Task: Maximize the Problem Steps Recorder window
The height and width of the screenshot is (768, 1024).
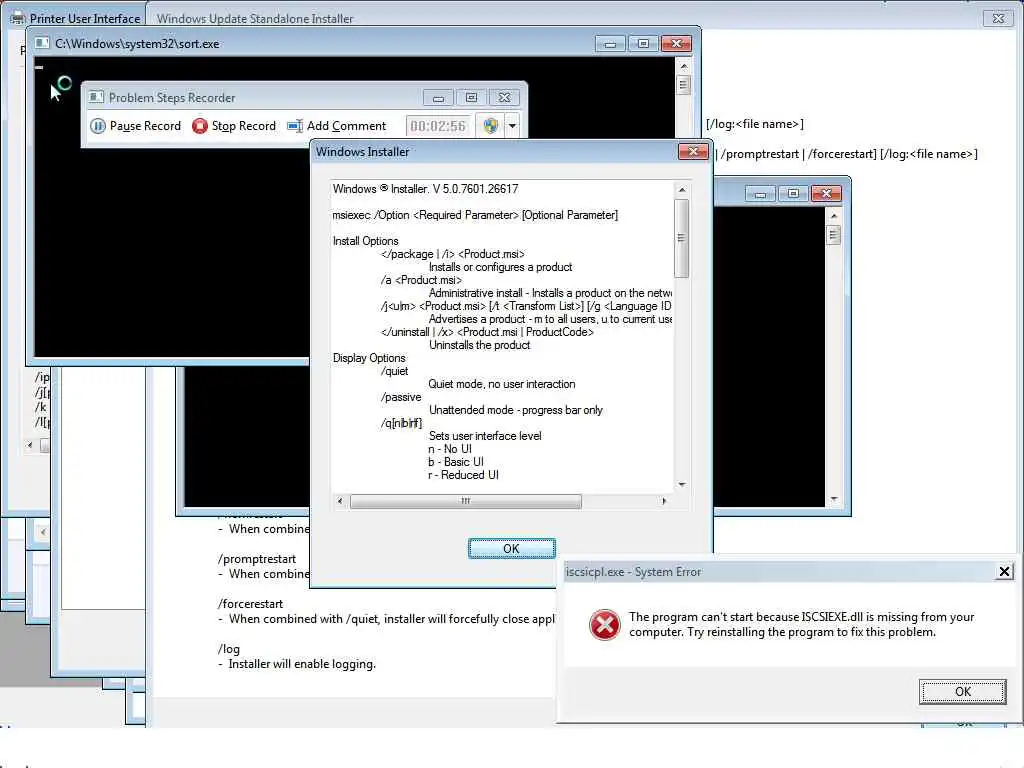Action: pos(472,98)
